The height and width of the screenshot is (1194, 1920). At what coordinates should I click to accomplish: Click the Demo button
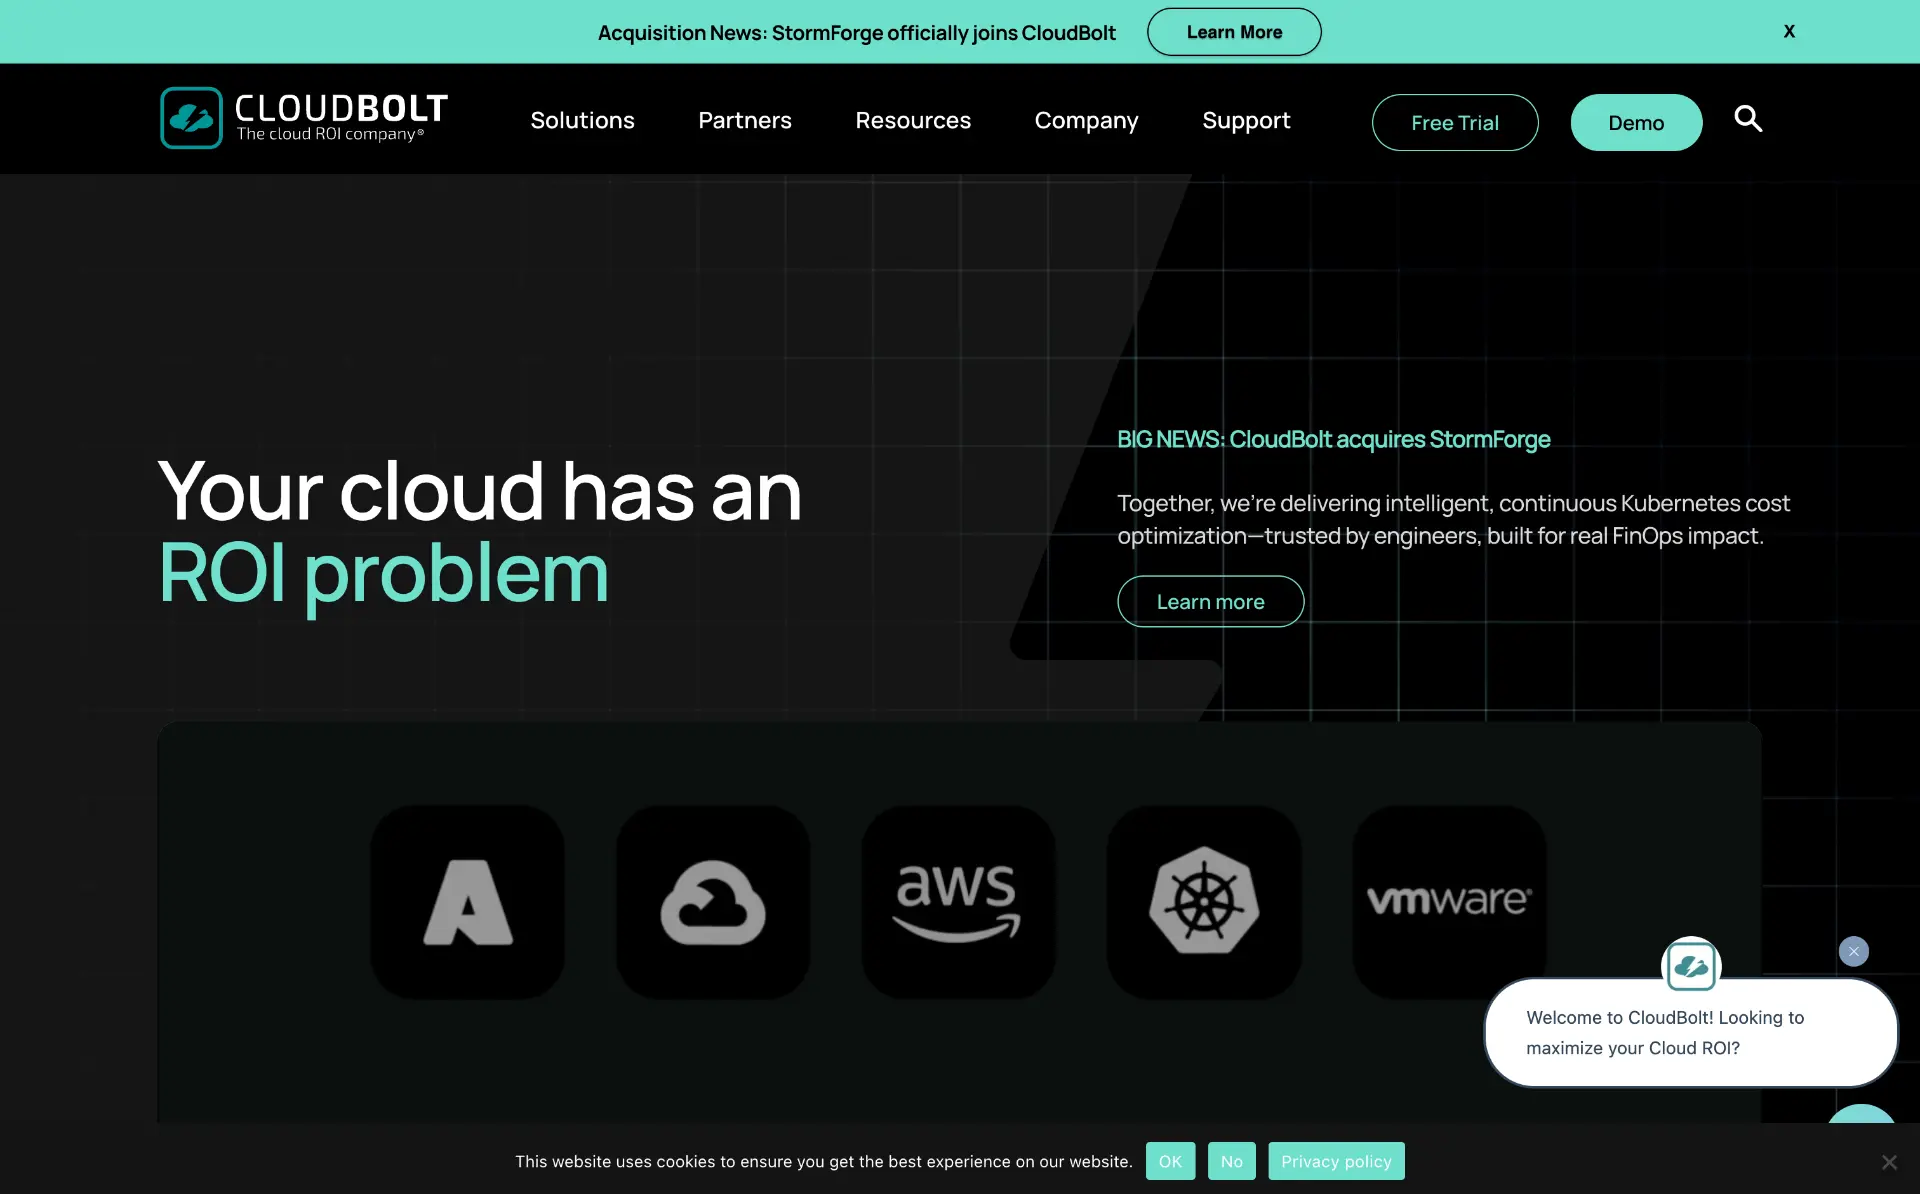[1636, 122]
